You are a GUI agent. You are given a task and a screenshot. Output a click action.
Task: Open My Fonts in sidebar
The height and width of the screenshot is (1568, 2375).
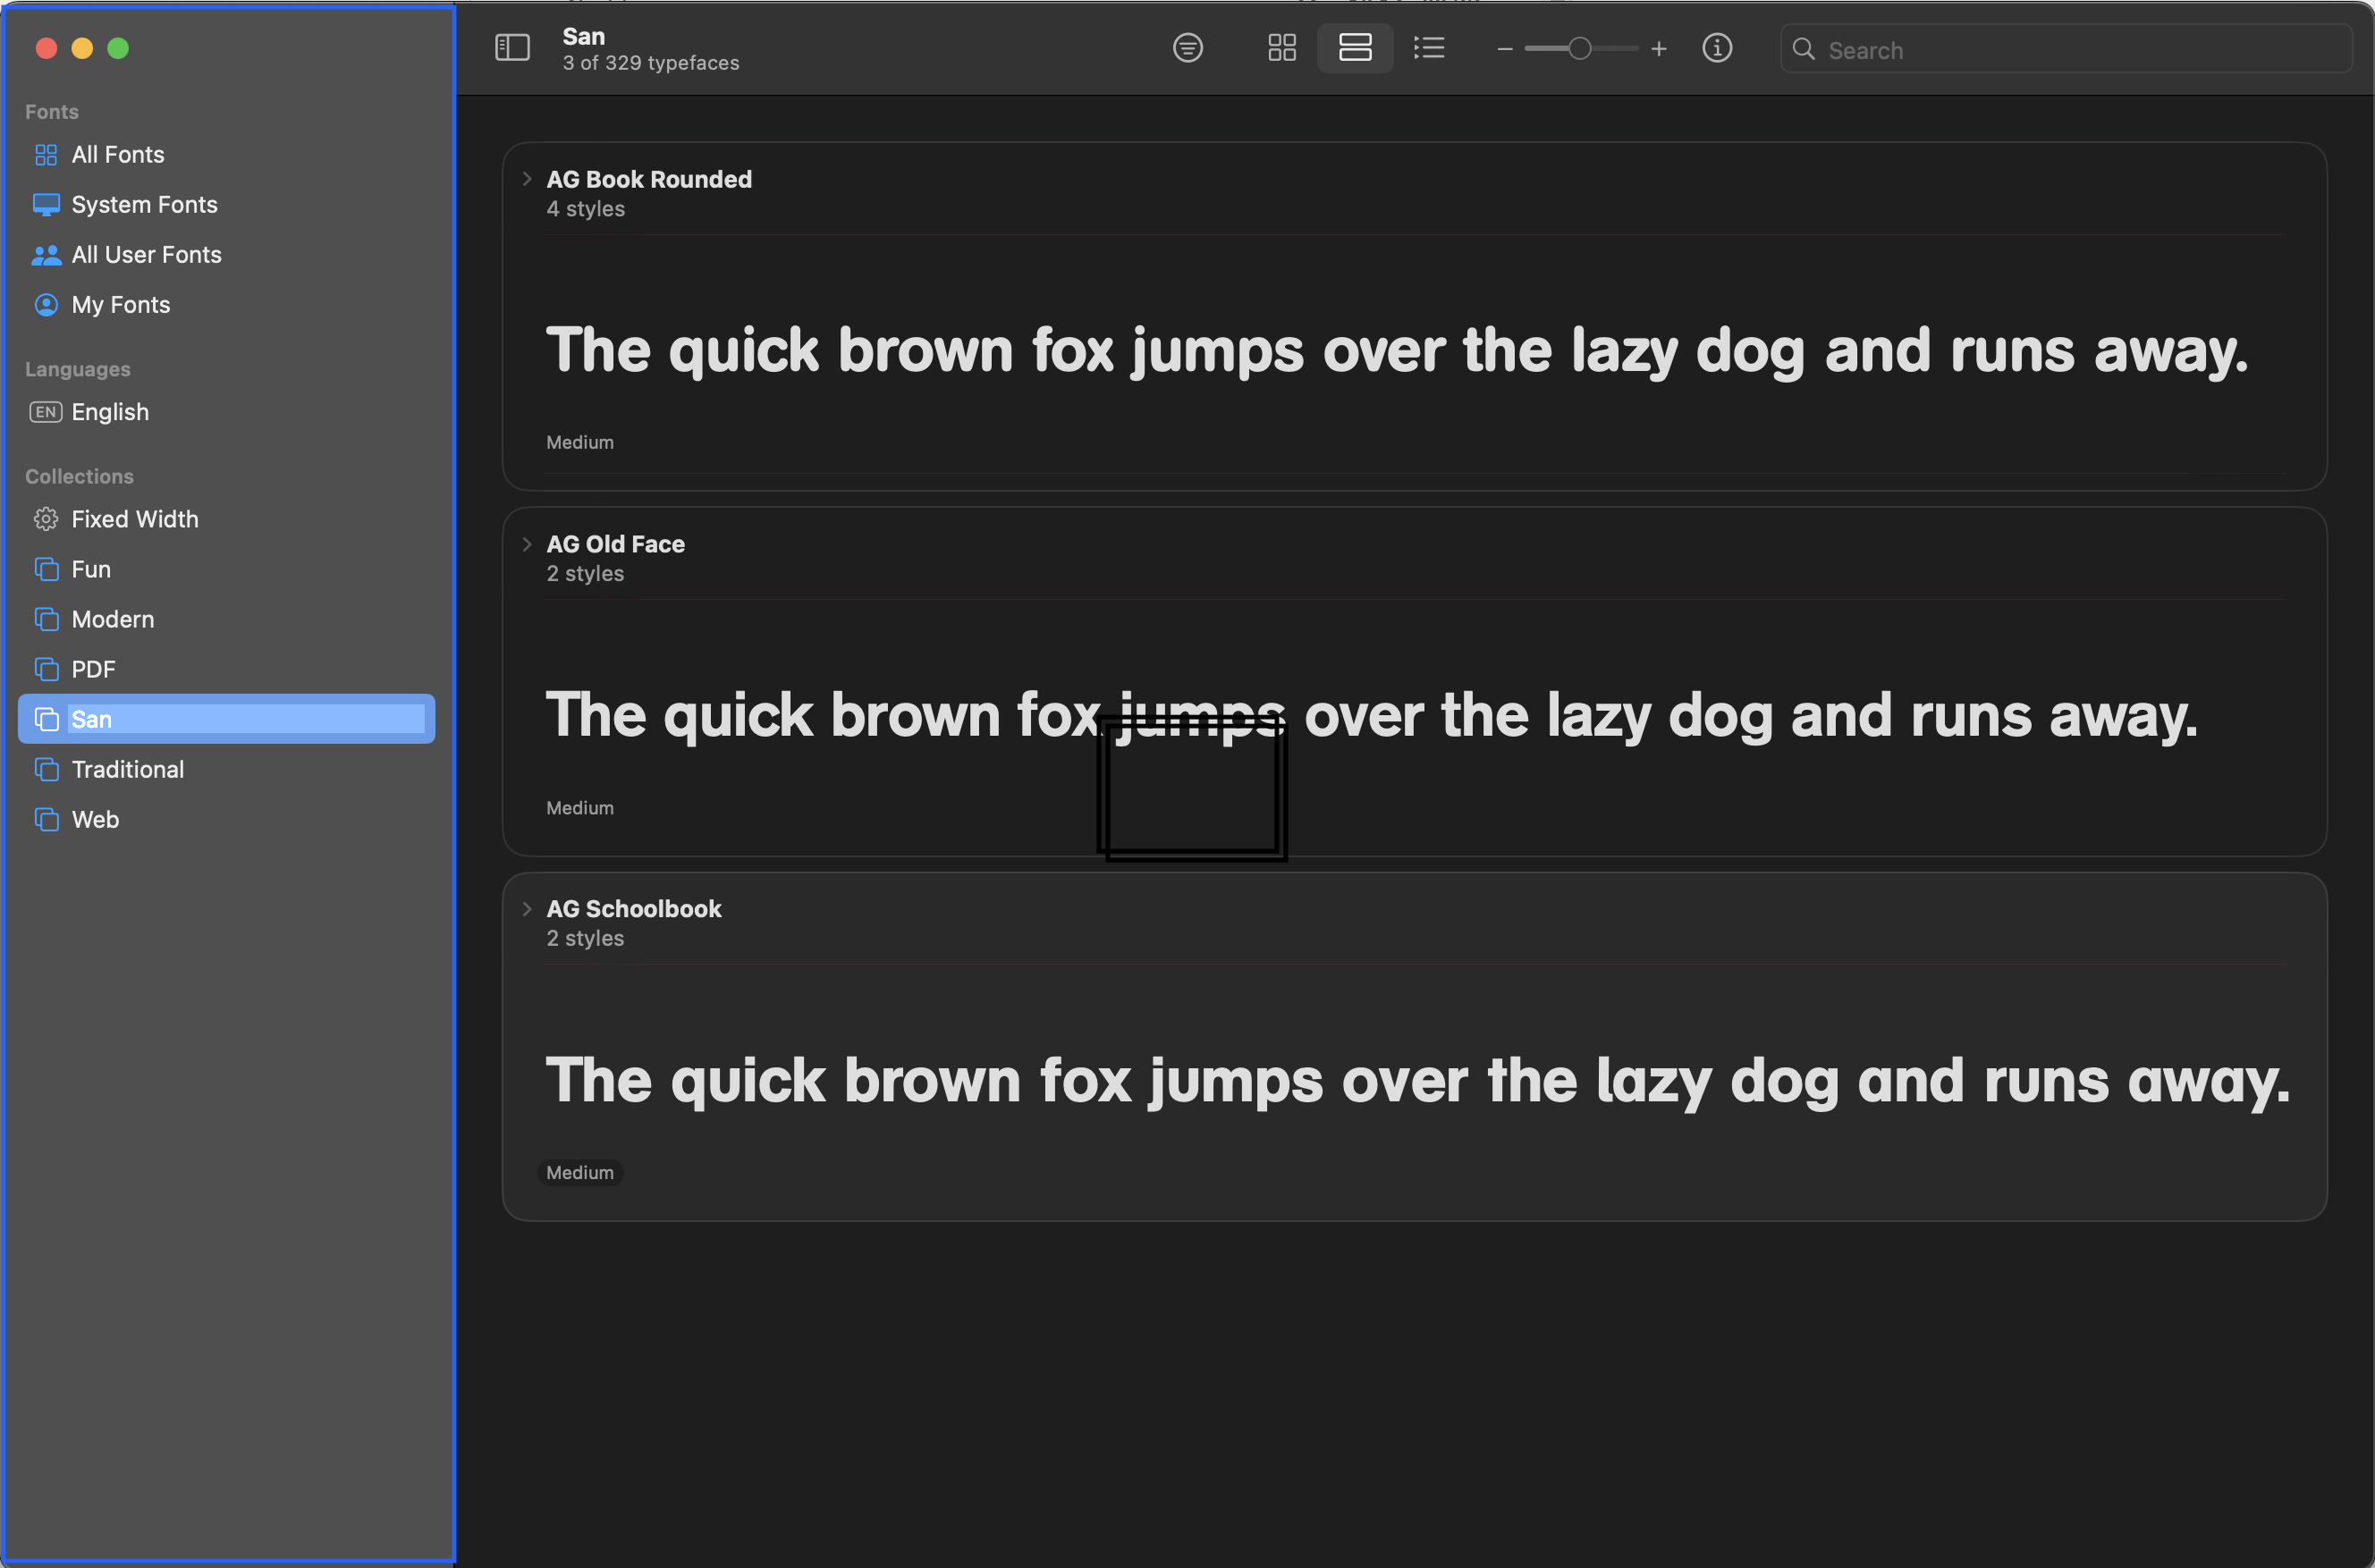click(x=121, y=305)
